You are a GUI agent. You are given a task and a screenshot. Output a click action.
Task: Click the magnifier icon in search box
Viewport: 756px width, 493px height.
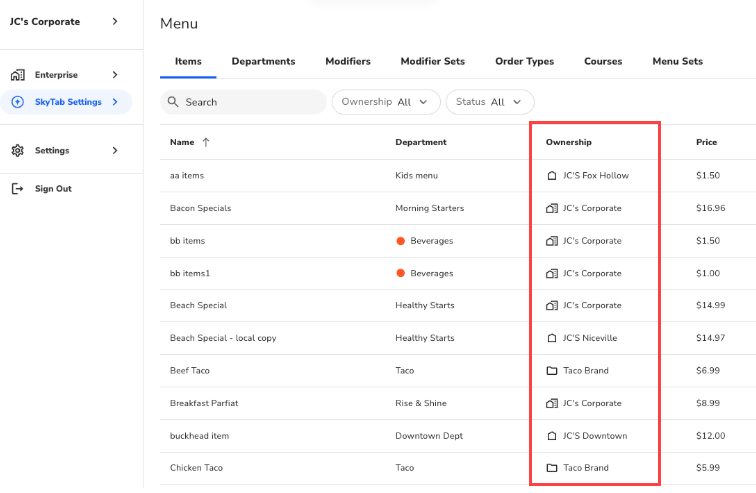(174, 102)
